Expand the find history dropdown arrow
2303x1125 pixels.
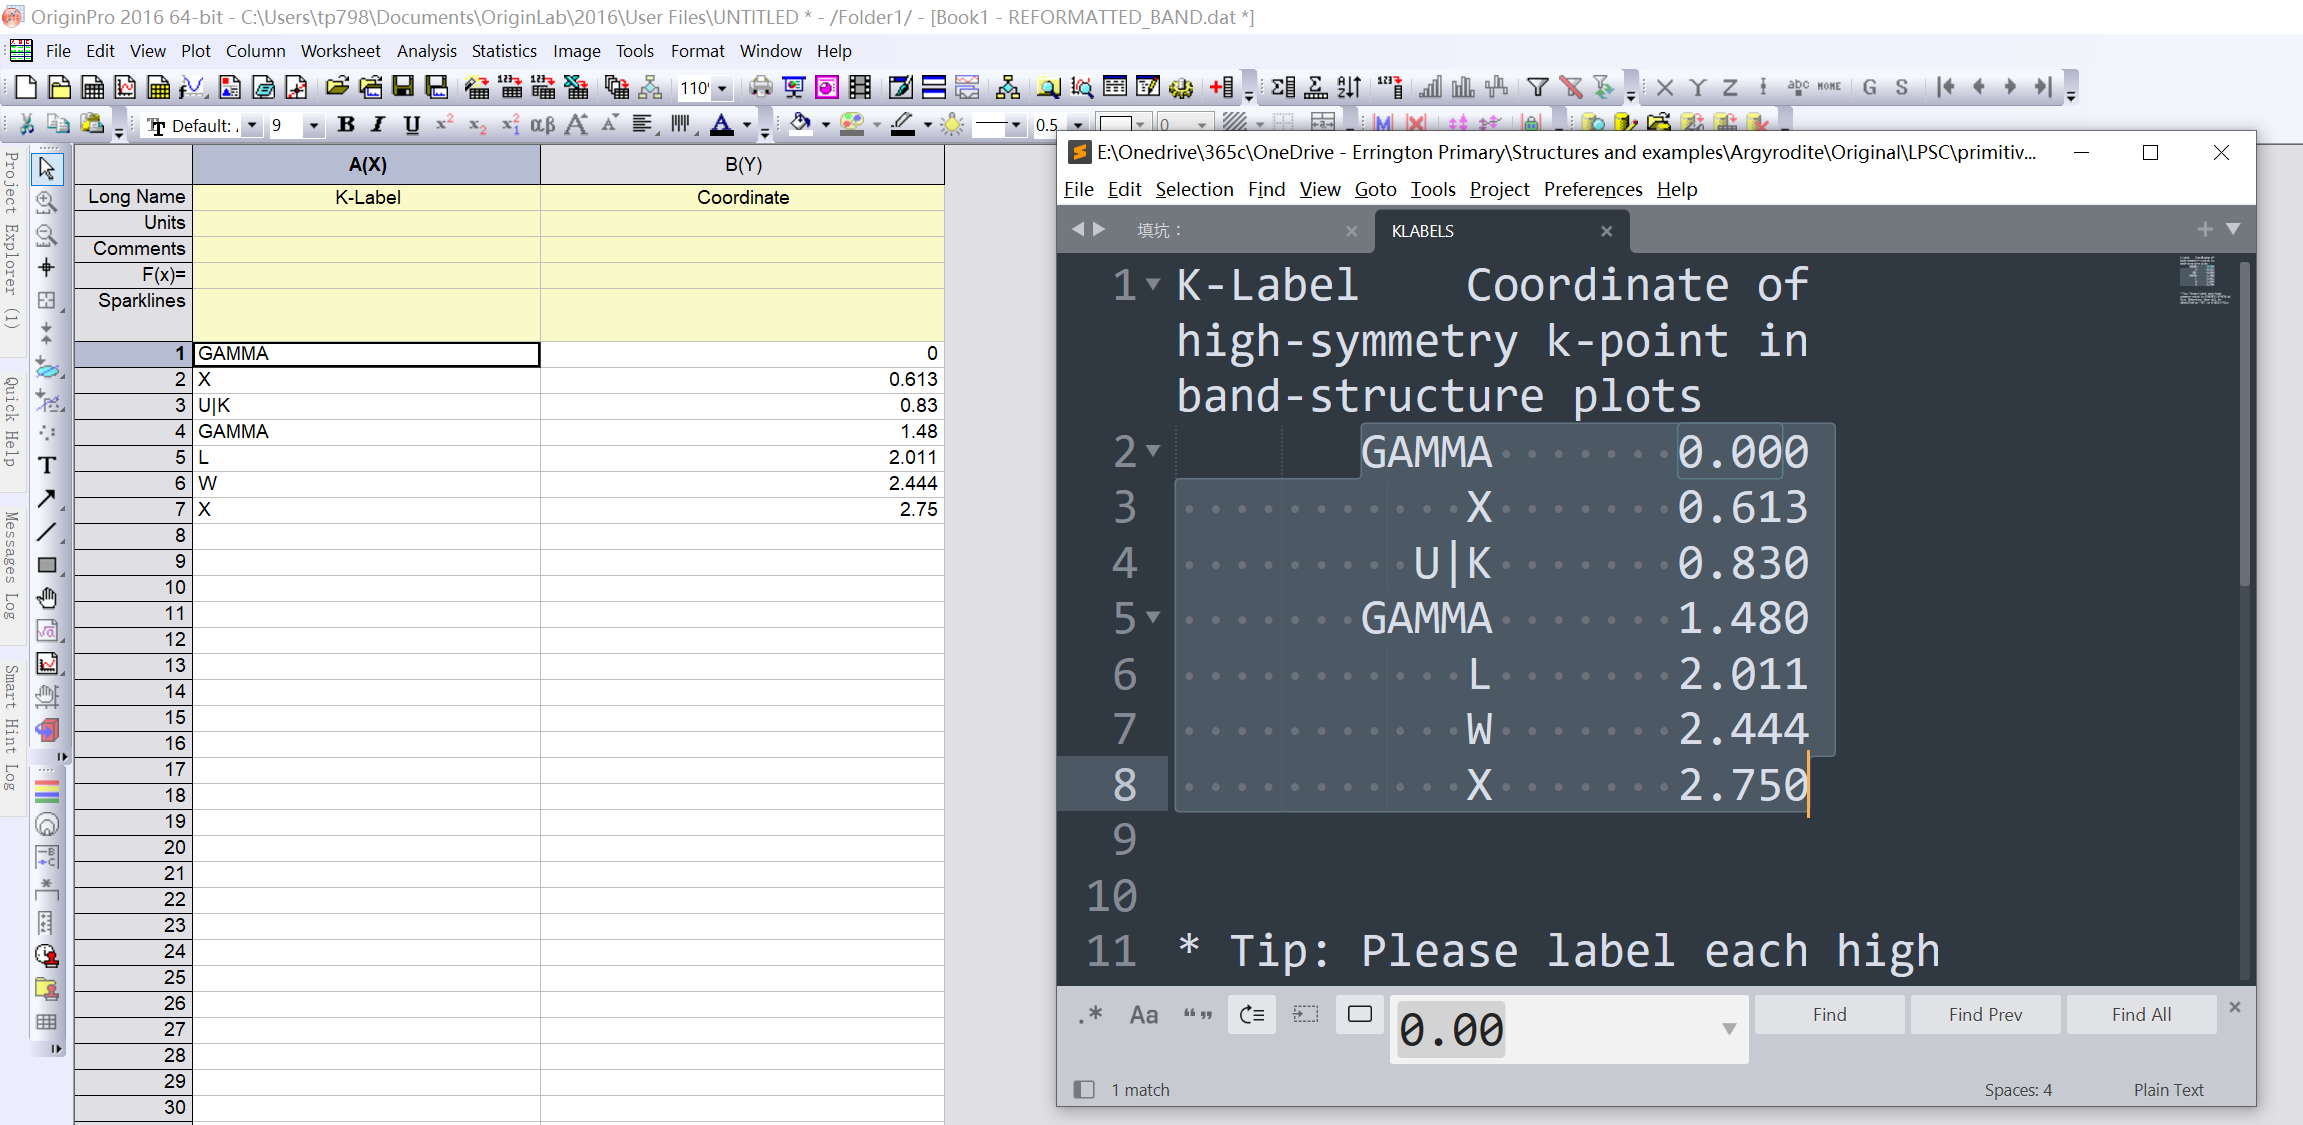[1729, 1029]
